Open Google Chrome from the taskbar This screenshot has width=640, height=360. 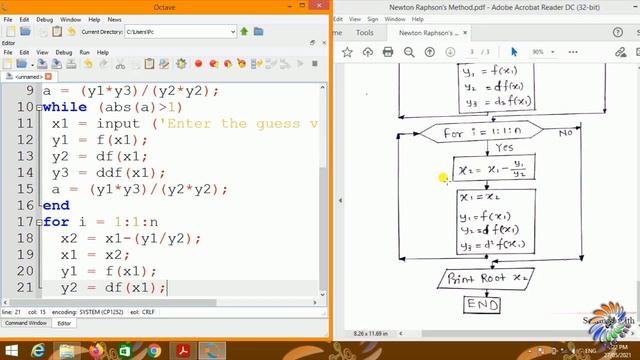(x=154, y=351)
